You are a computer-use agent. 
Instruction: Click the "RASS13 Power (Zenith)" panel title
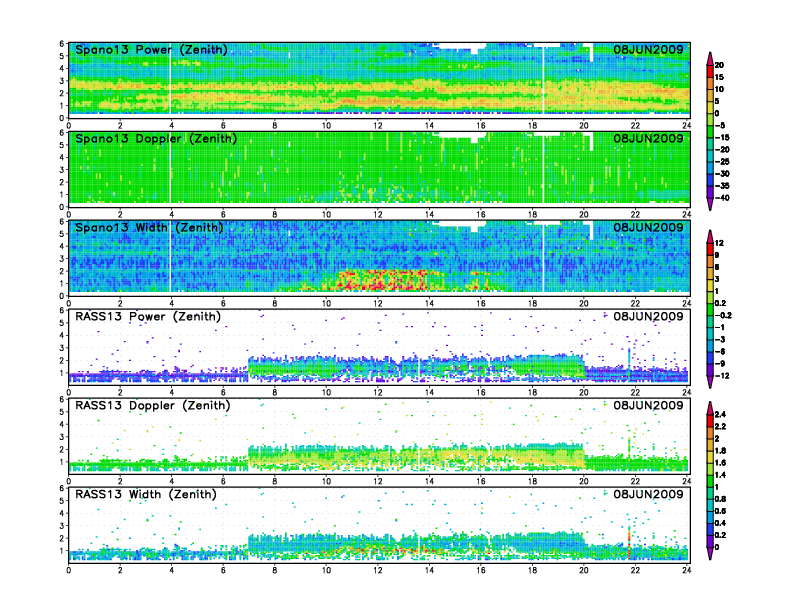tap(148, 317)
